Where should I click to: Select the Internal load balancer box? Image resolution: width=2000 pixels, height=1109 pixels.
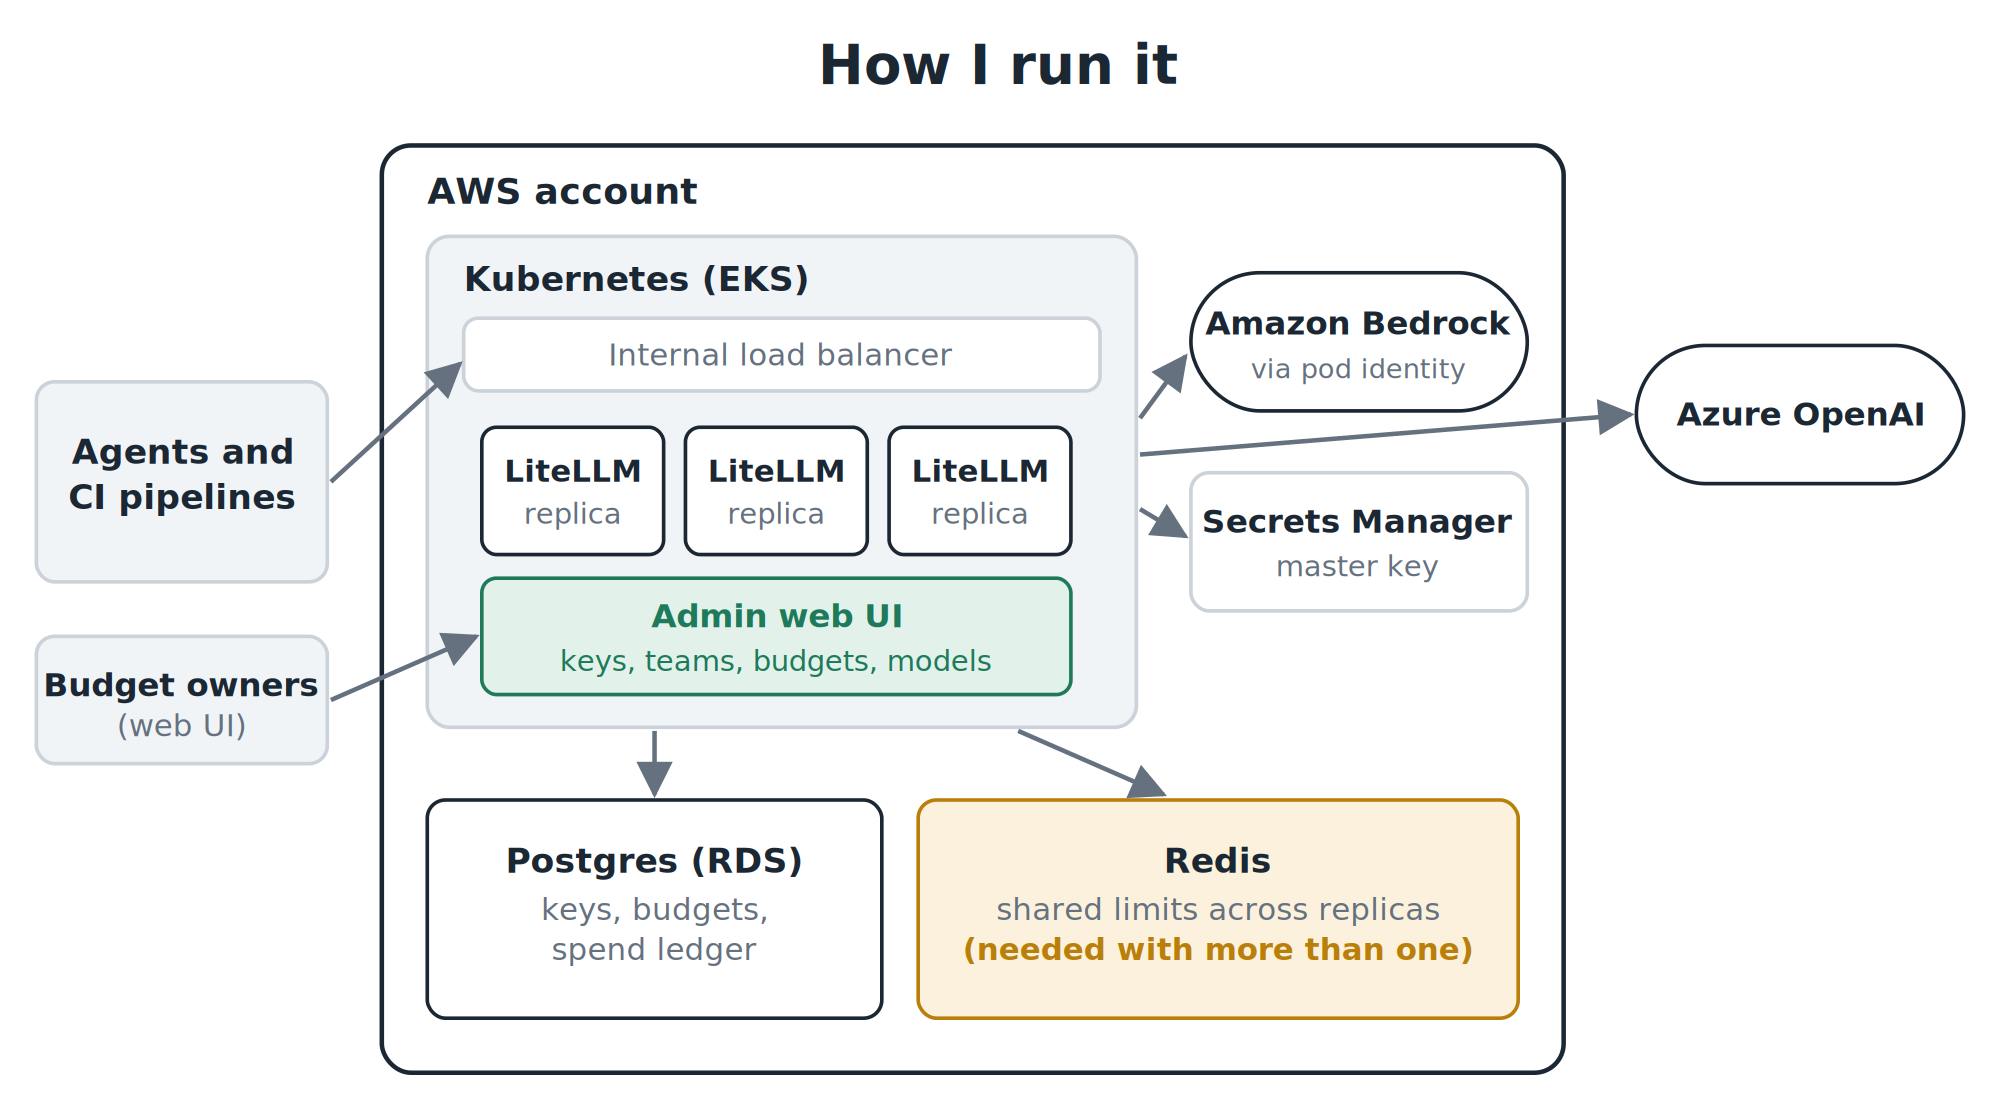coord(782,355)
